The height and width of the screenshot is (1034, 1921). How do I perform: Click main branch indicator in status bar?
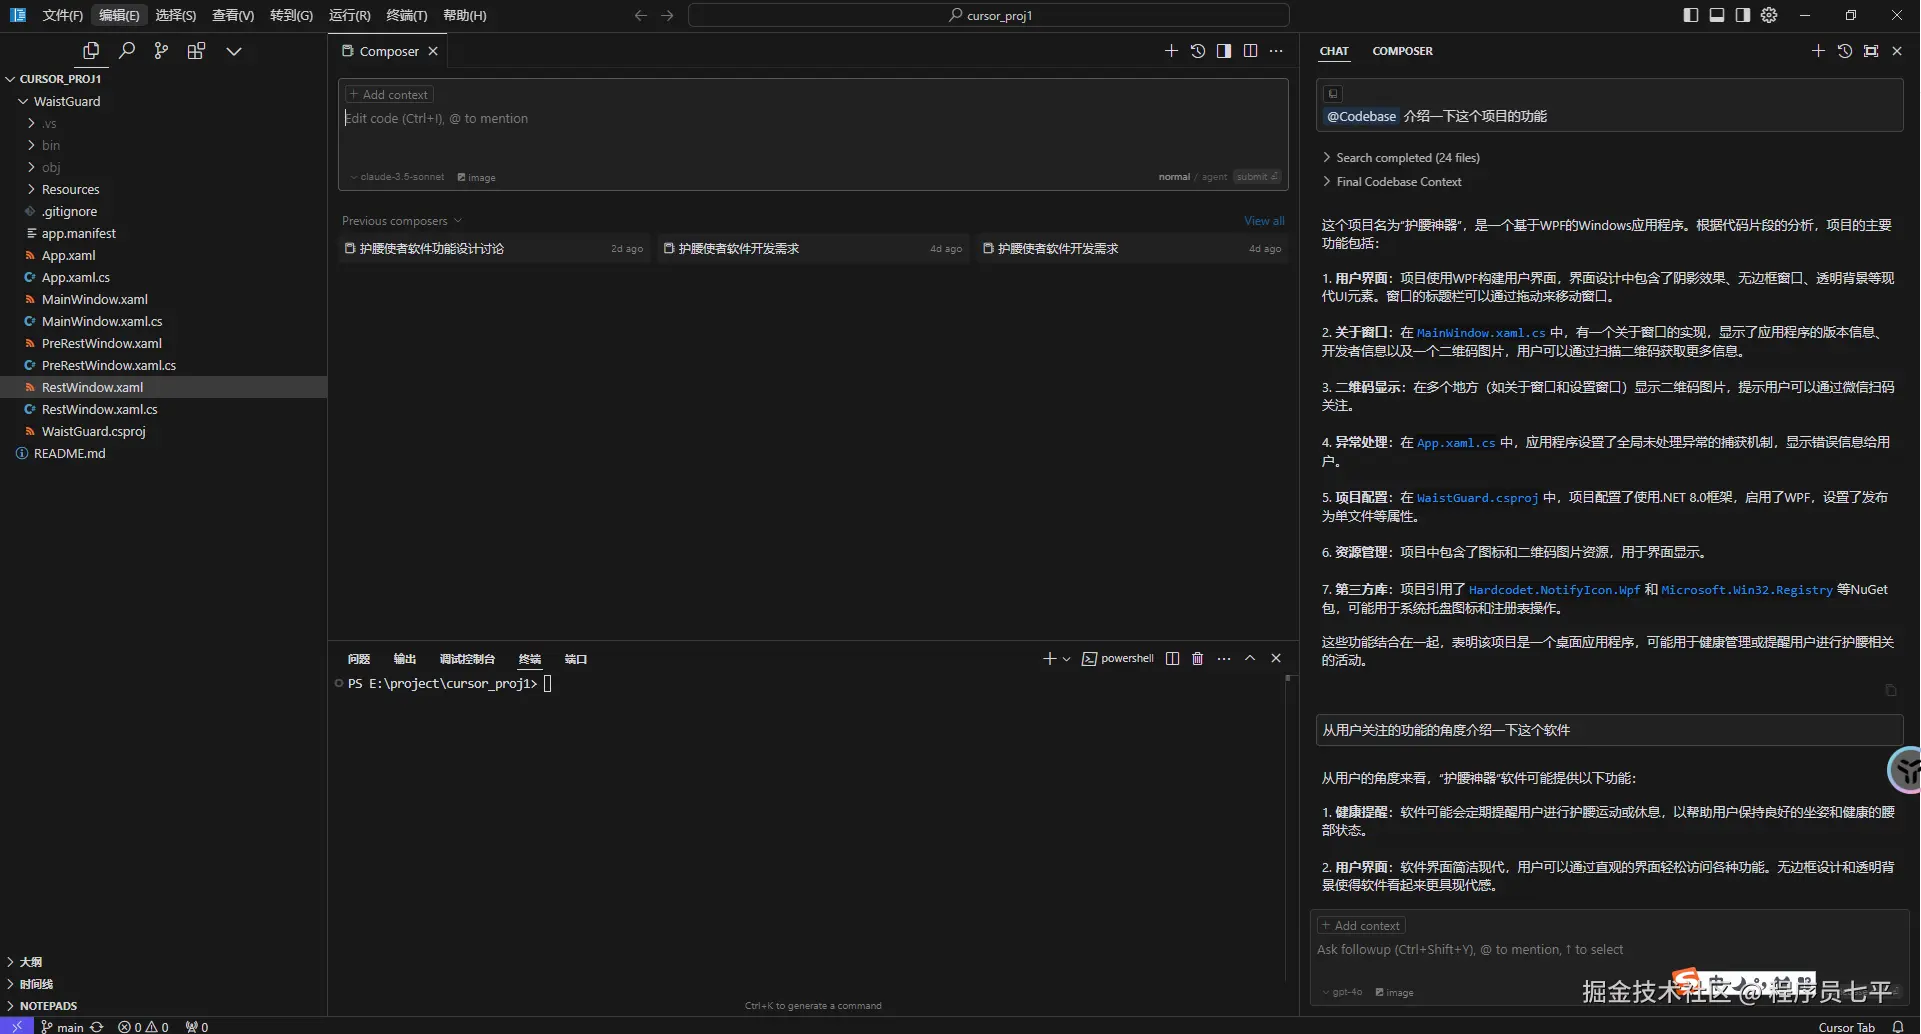click(x=62, y=1027)
